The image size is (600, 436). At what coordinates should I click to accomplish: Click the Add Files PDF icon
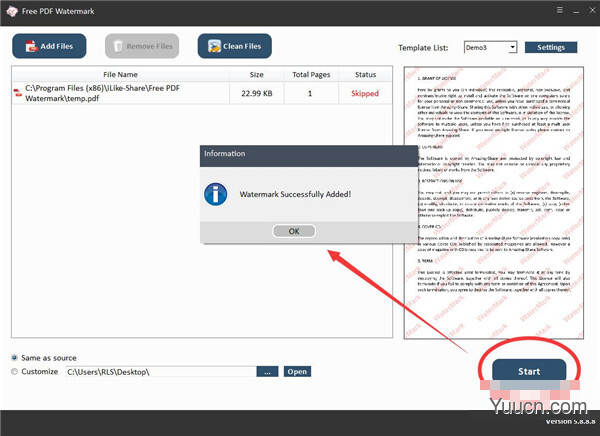(31, 46)
